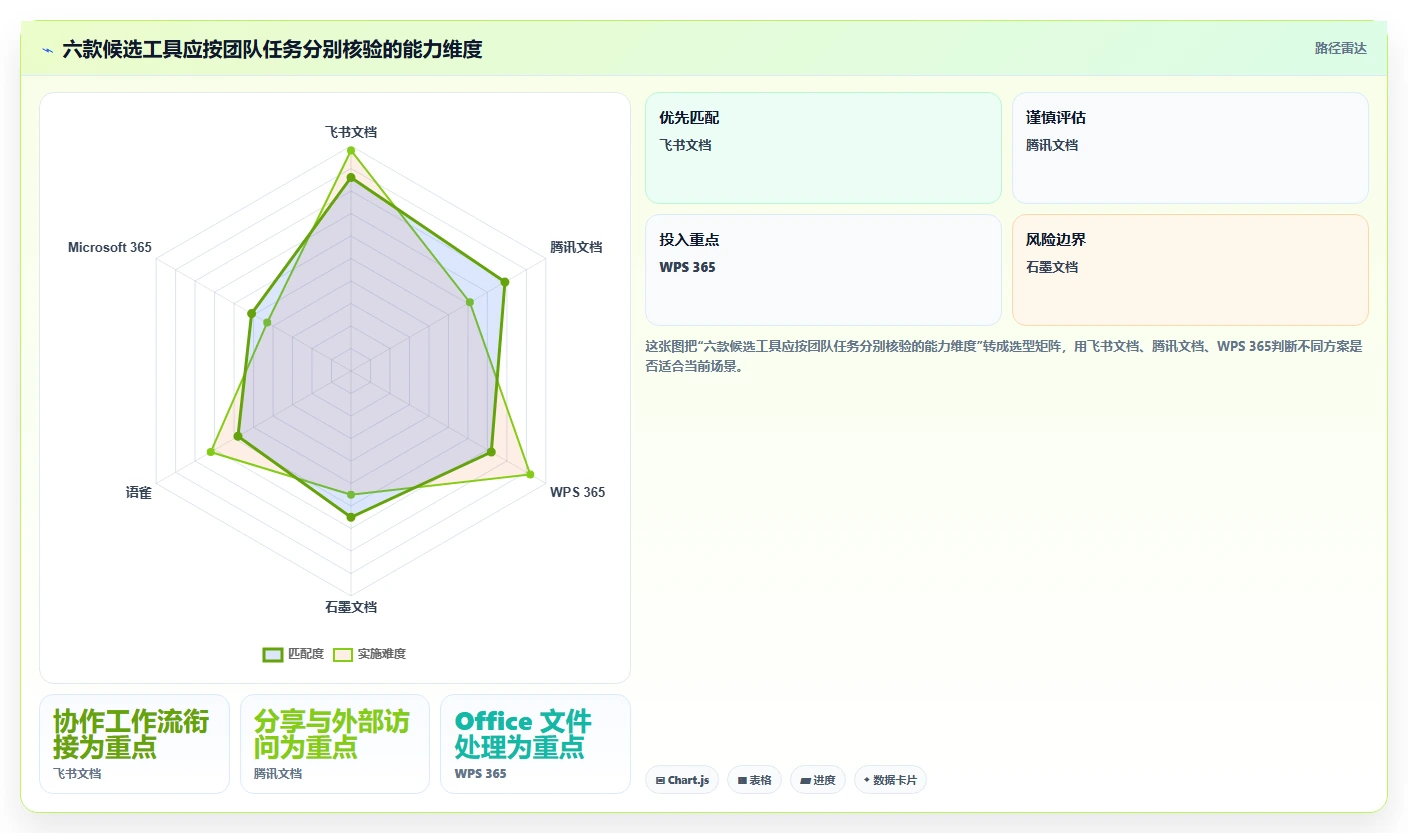This screenshot has width=1408, height=833.
Task: Click the 语雀 radar axis label
Action: pos(138,492)
